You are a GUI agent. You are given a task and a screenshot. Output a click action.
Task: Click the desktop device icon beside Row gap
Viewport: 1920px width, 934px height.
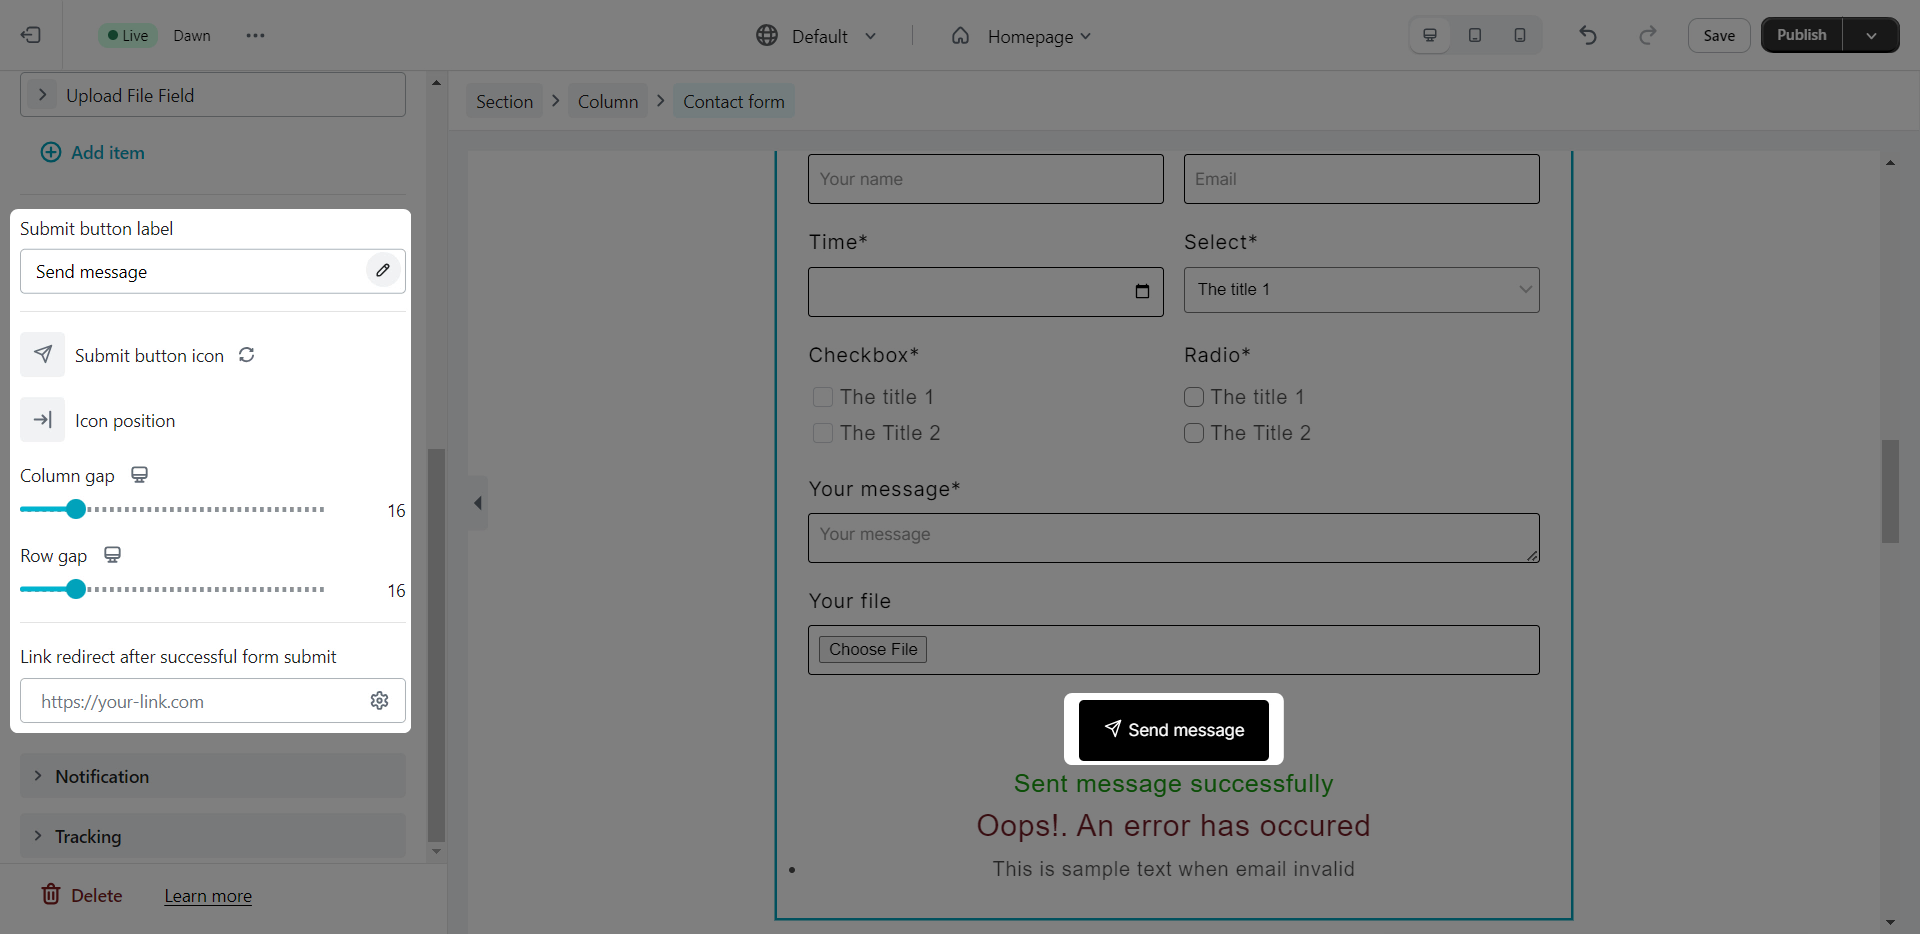113,555
